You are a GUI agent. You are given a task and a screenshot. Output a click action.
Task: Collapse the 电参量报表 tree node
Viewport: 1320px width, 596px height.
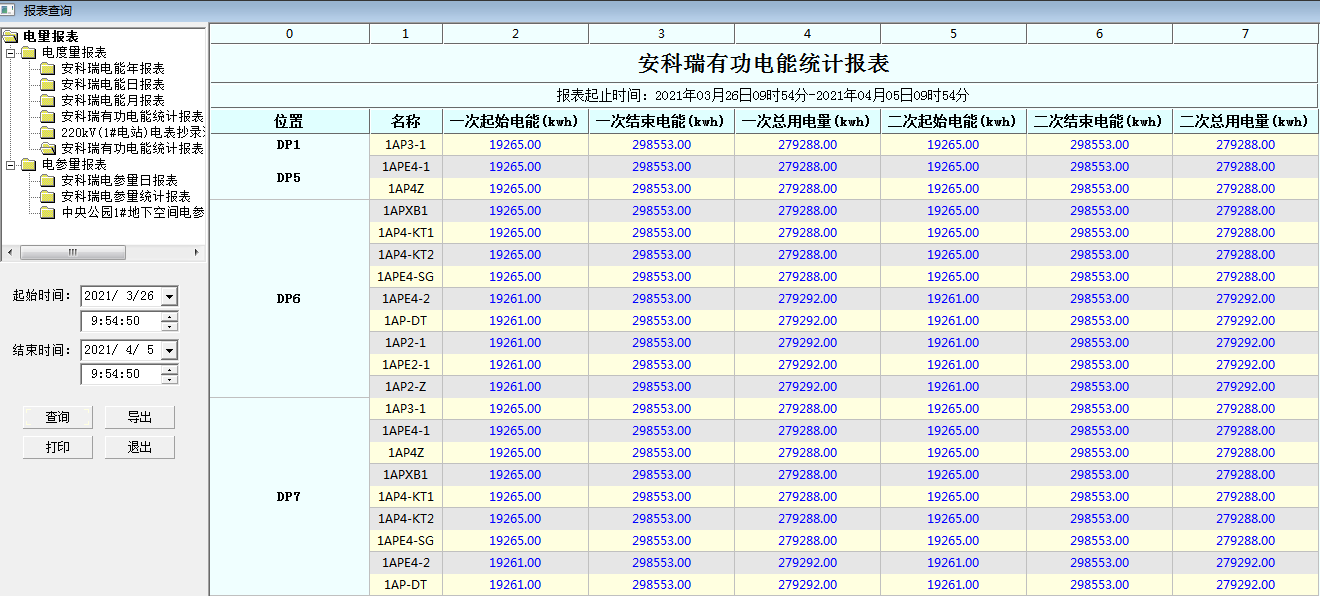tap(10, 164)
